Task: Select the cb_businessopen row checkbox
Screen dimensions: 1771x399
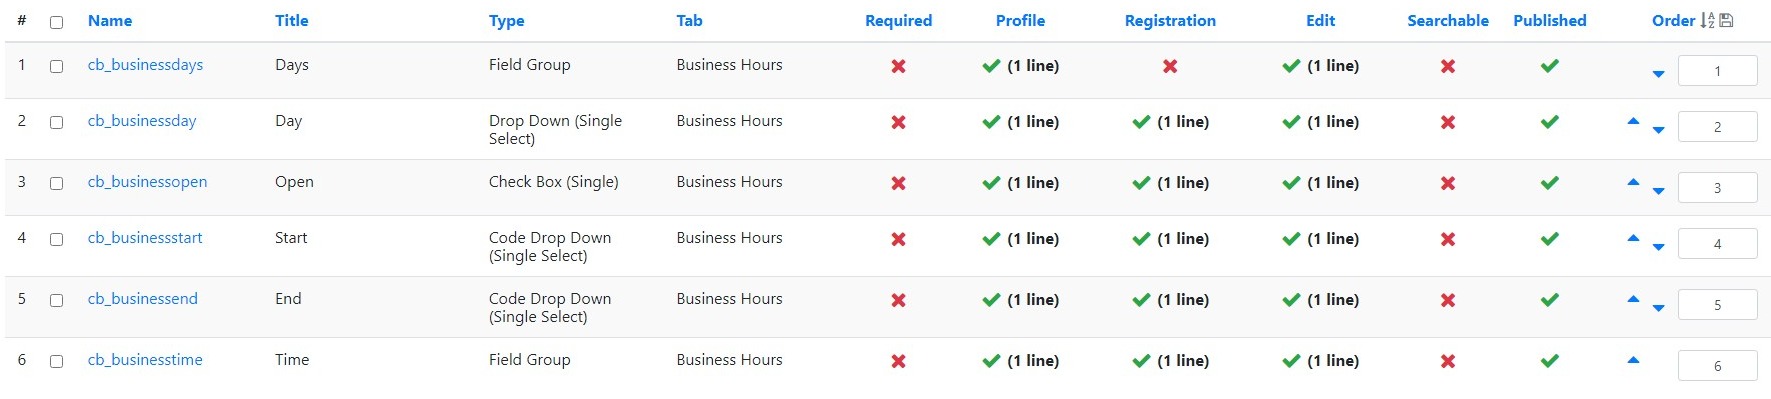Action: pyautogui.click(x=57, y=183)
